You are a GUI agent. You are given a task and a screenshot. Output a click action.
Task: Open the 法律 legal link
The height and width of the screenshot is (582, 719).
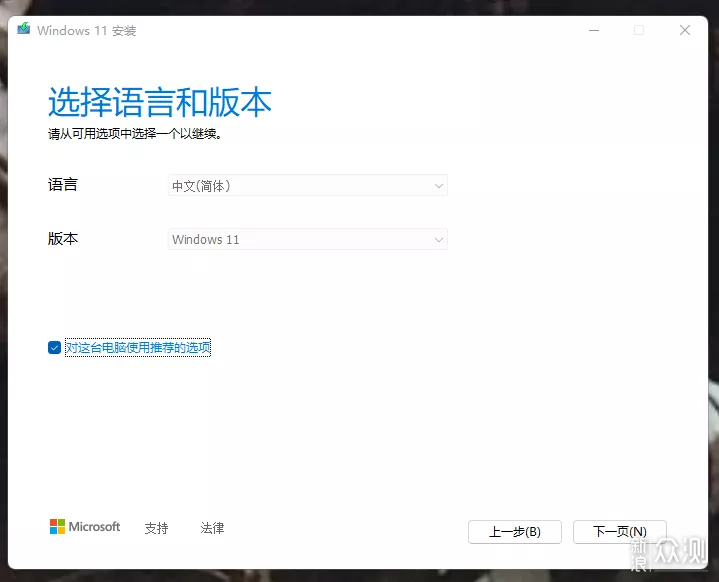[212, 528]
